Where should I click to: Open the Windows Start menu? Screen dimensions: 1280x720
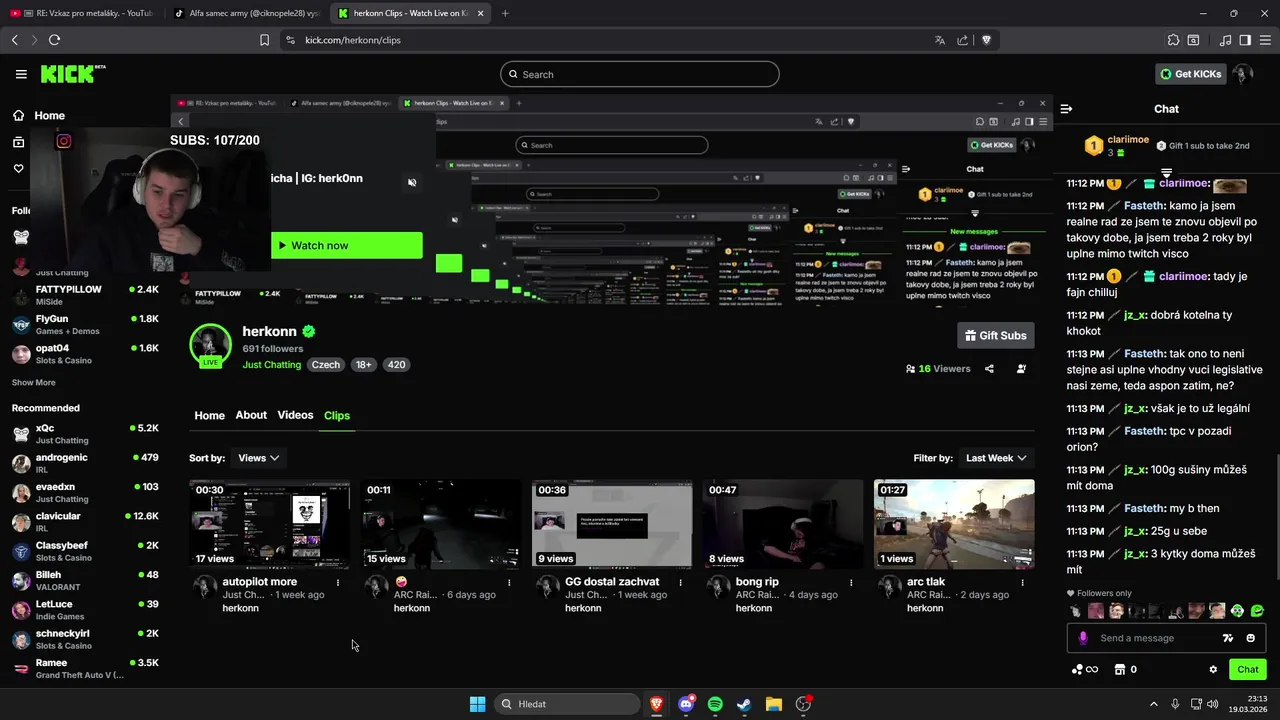click(x=477, y=704)
